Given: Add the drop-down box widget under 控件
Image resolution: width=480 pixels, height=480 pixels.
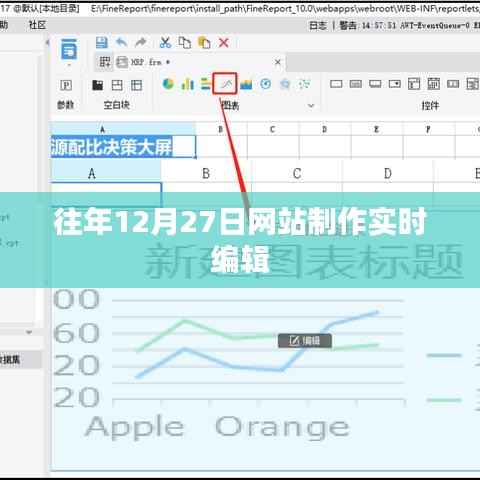Looking at the screenshot, I should point(395,84).
